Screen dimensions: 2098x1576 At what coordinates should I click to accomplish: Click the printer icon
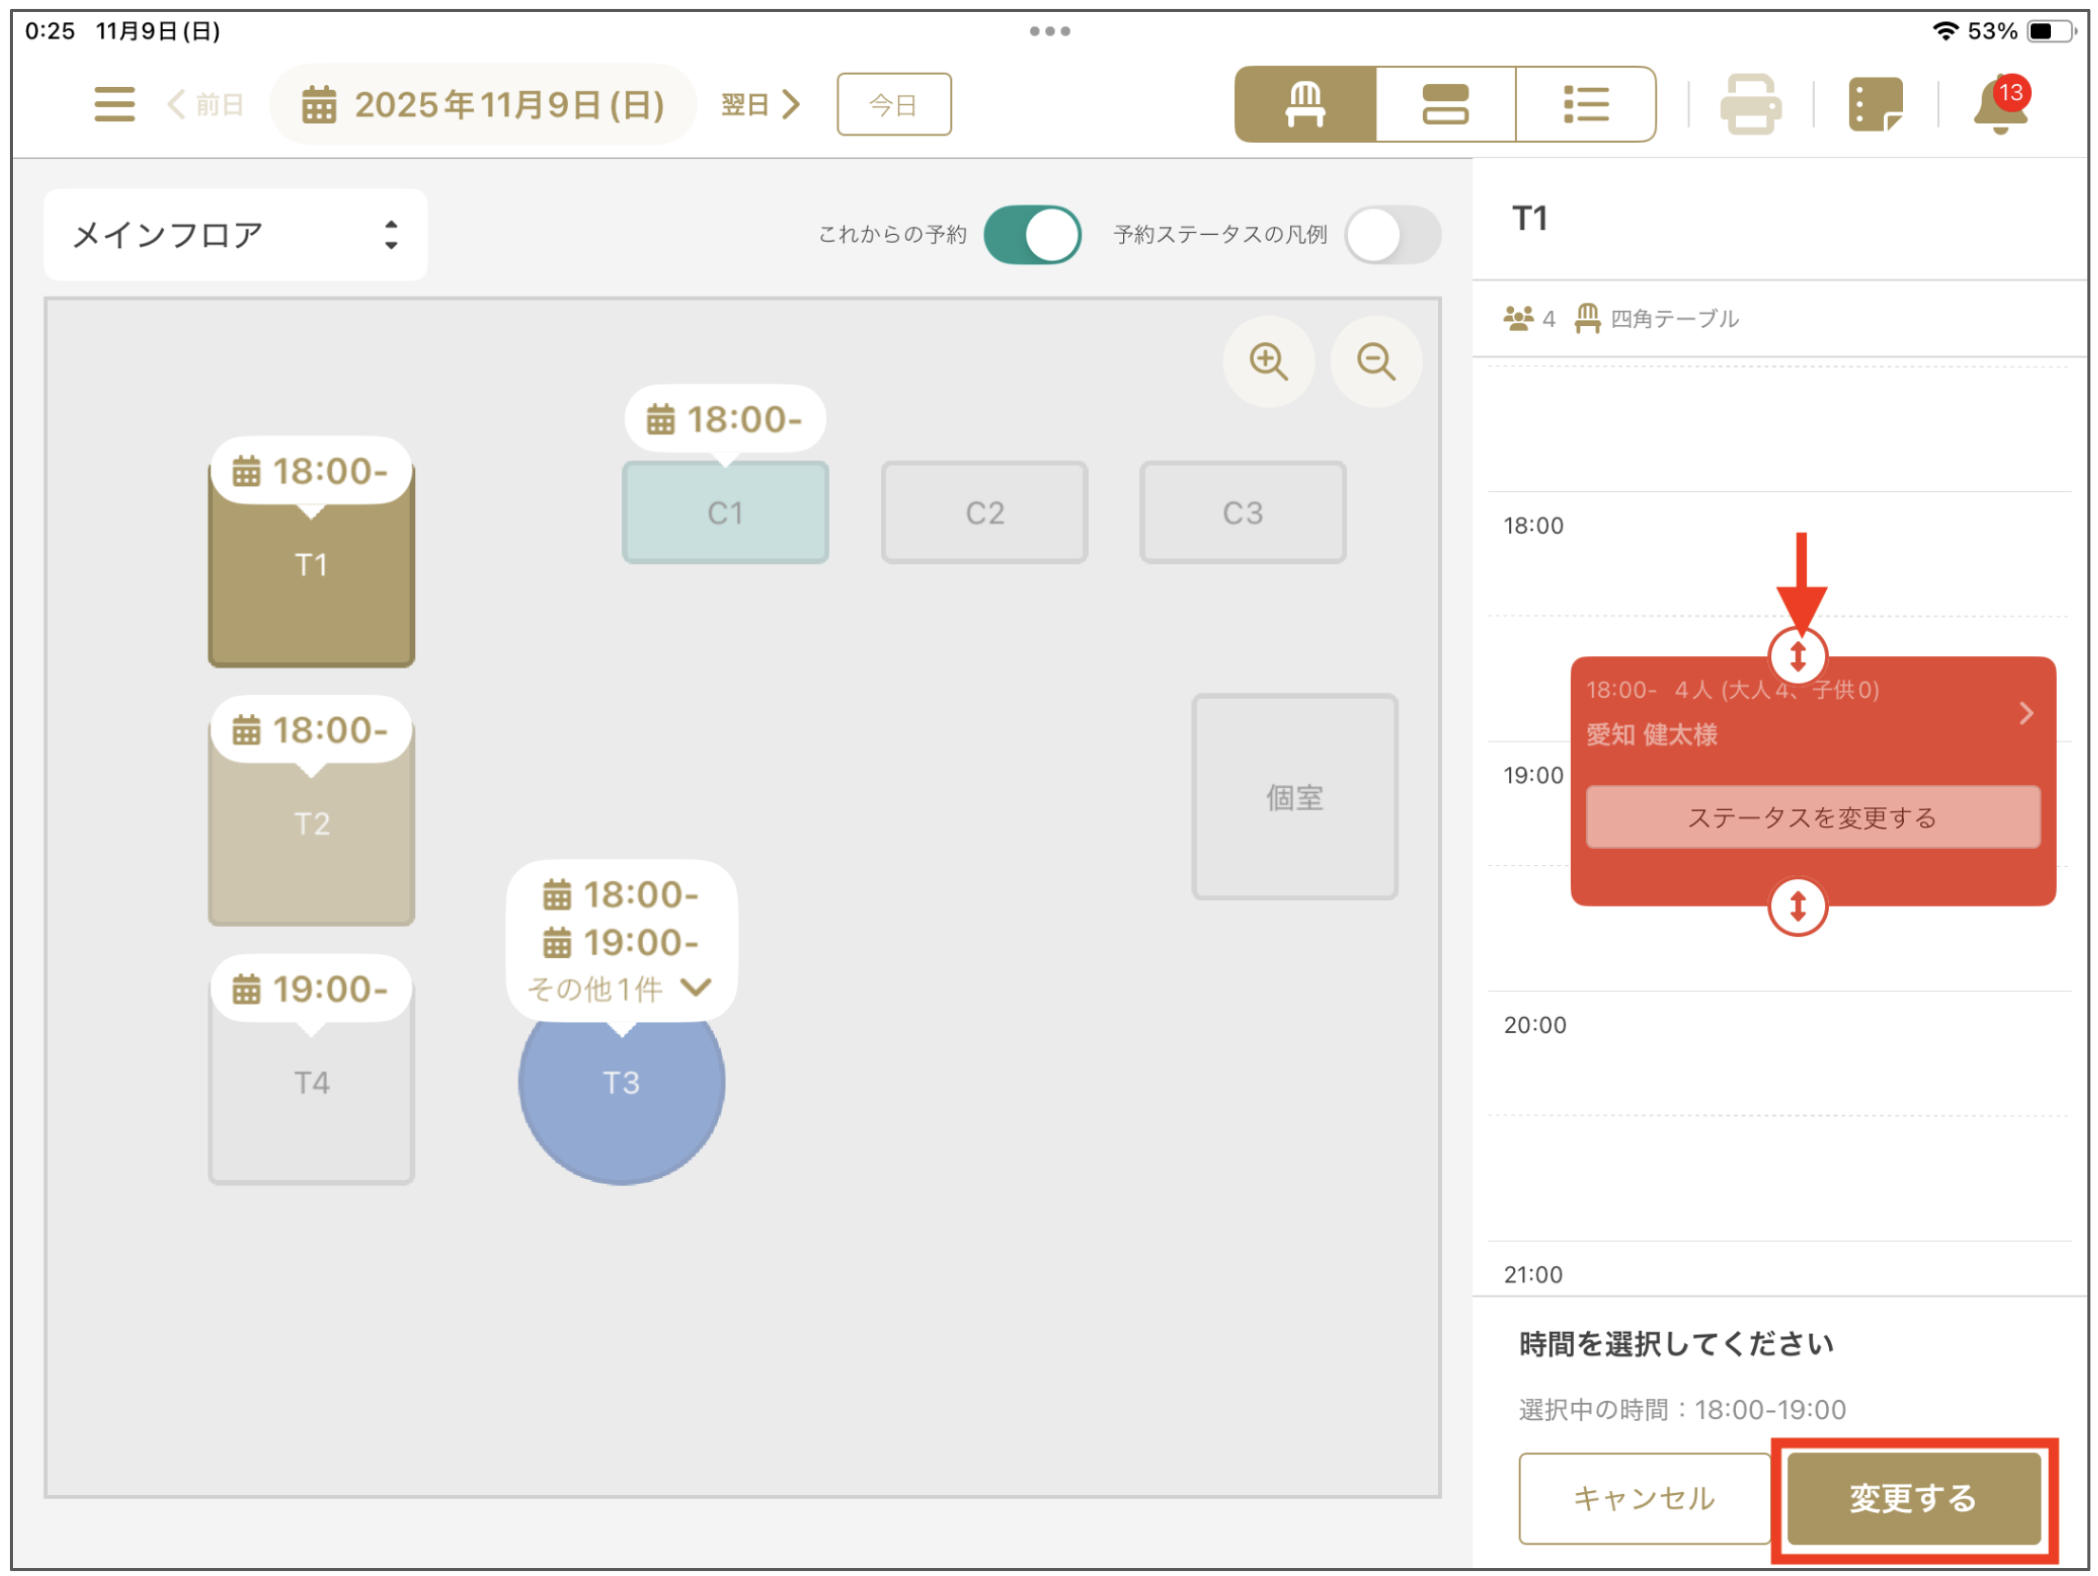pyautogui.click(x=1749, y=104)
